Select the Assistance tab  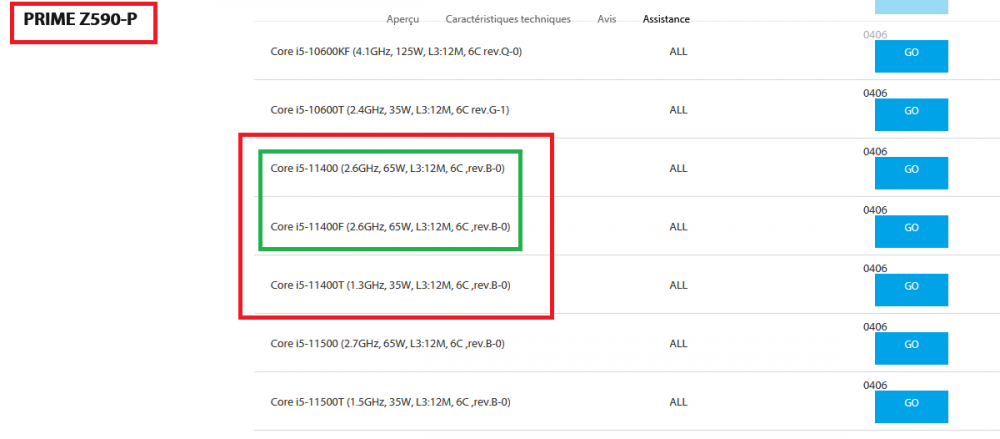(x=666, y=19)
